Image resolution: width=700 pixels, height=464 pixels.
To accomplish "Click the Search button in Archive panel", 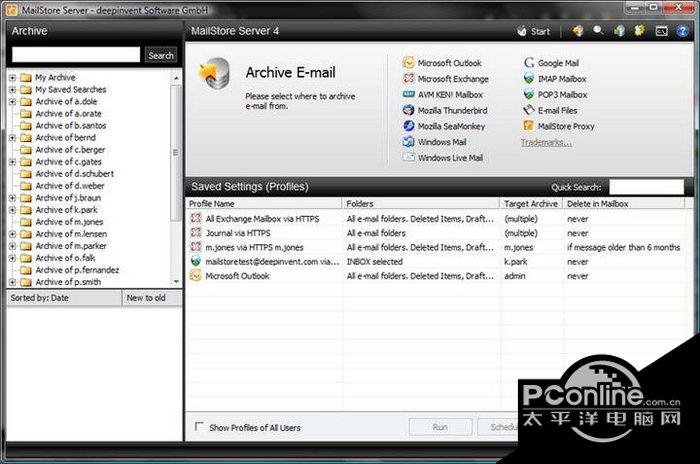I will pos(161,55).
